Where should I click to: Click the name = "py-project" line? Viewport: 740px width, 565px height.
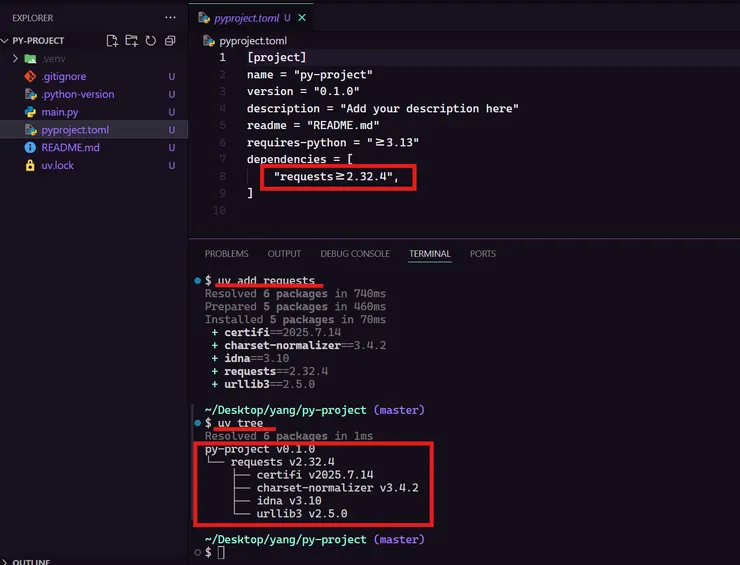click(x=310, y=75)
